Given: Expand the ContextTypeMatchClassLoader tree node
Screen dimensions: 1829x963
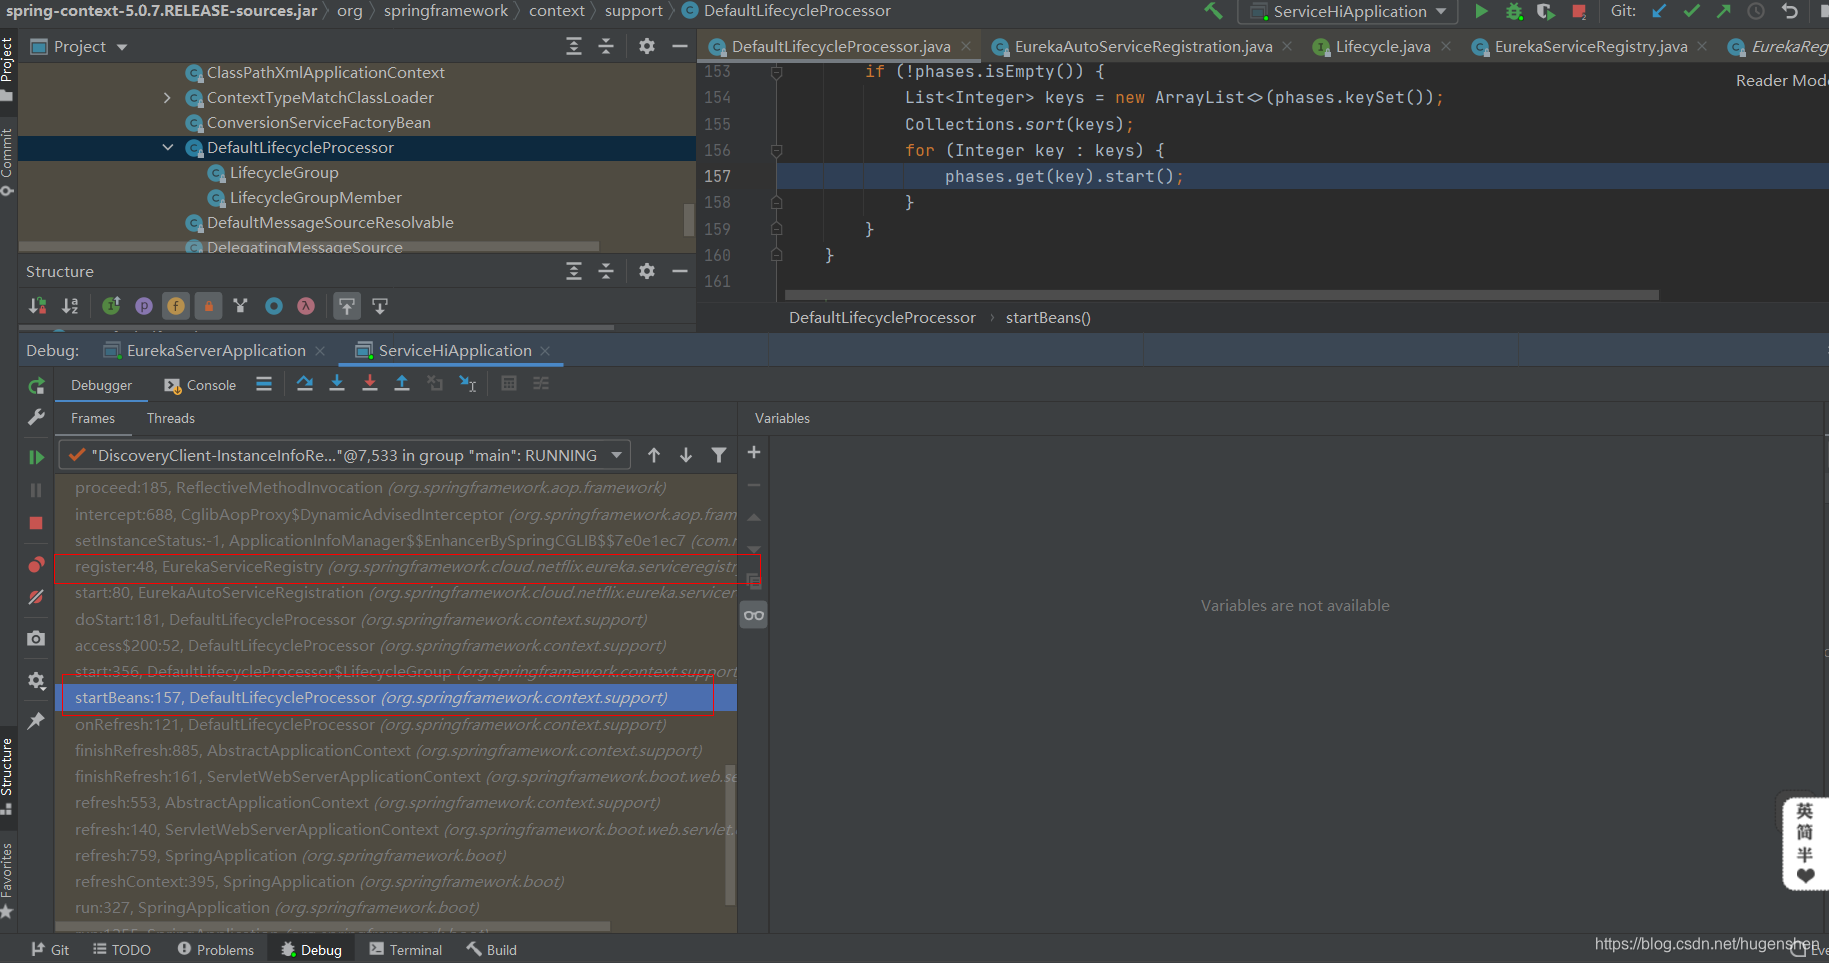Looking at the screenshot, I should [x=167, y=98].
